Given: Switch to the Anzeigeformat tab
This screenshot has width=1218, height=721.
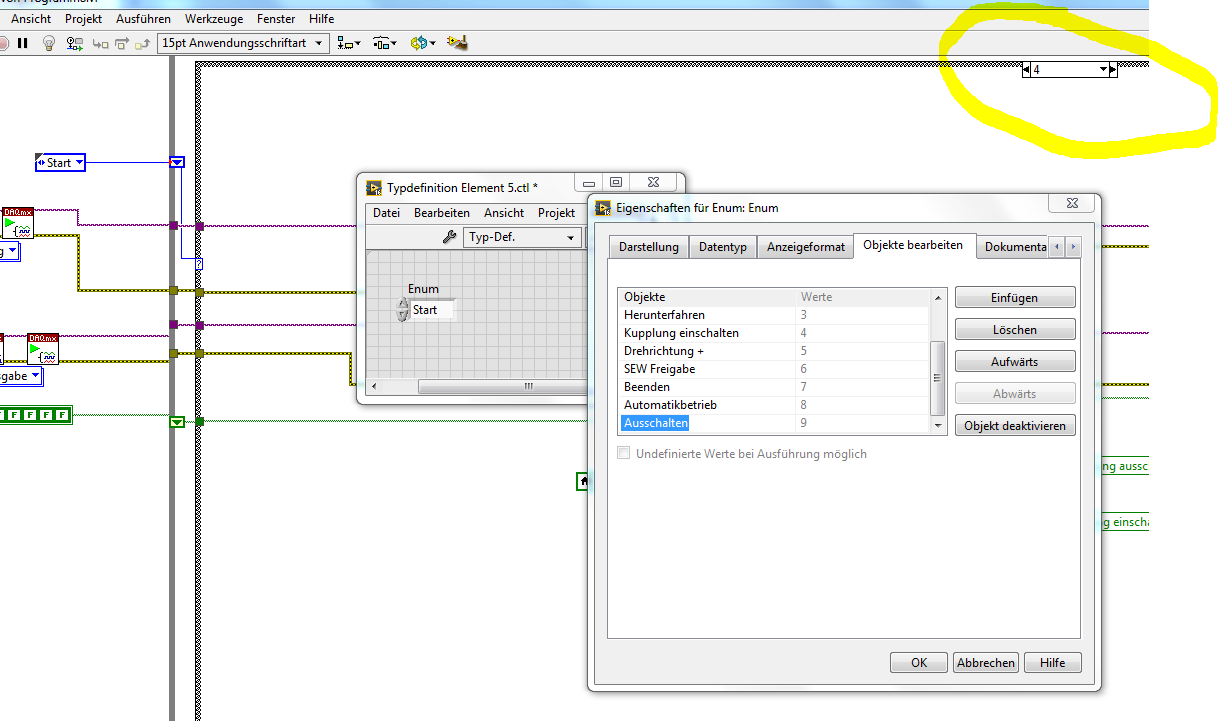Looking at the screenshot, I should click(x=806, y=247).
